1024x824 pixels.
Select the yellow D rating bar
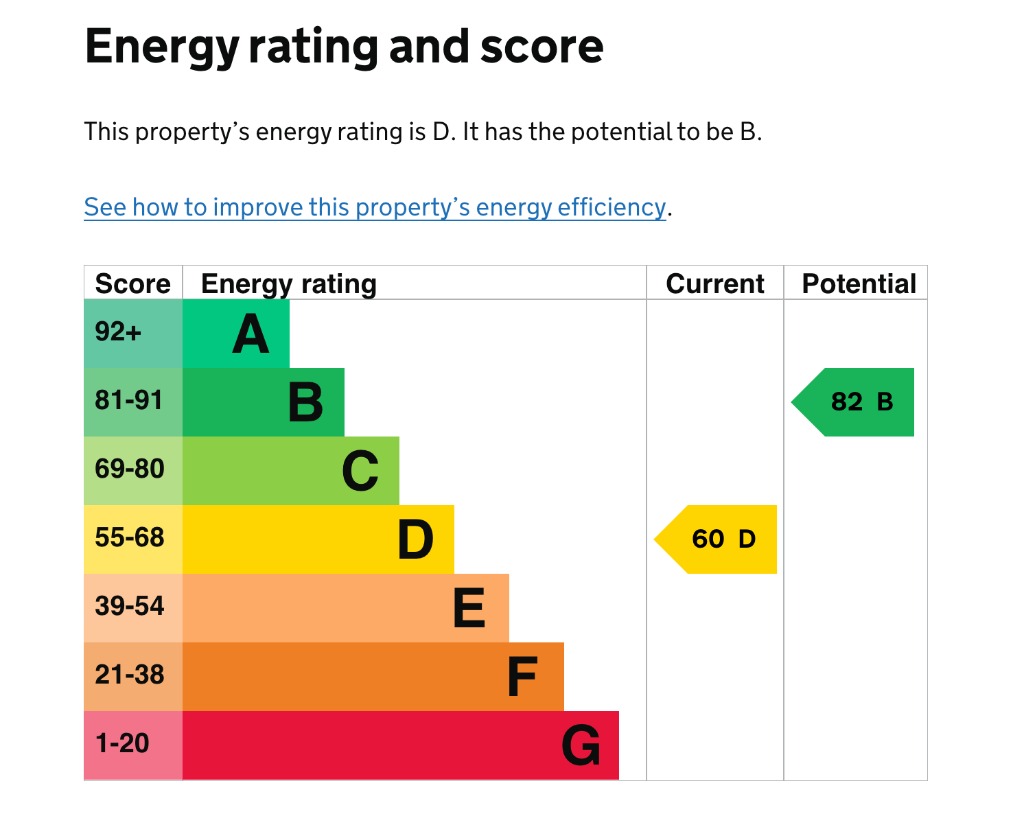[x=318, y=539]
